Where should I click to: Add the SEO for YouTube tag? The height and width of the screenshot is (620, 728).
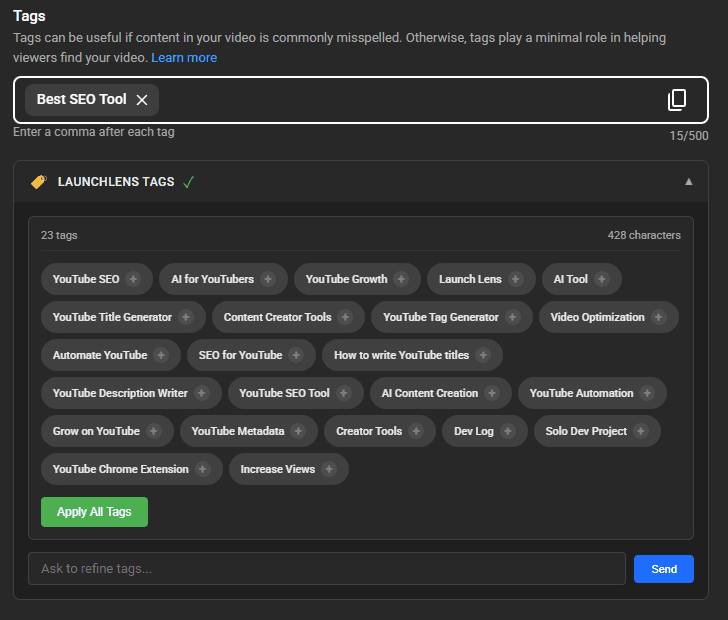pyautogui.click(x=296, y=355)
